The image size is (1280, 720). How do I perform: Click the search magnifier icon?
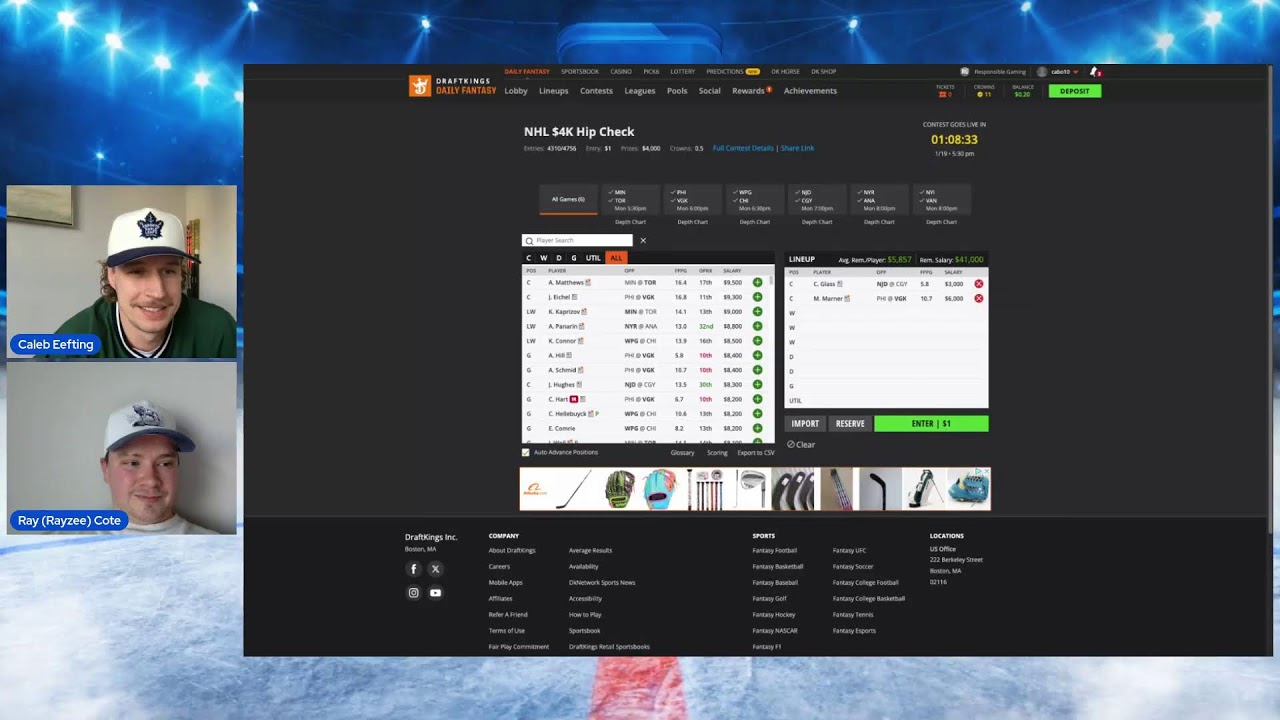coord(529,241)
